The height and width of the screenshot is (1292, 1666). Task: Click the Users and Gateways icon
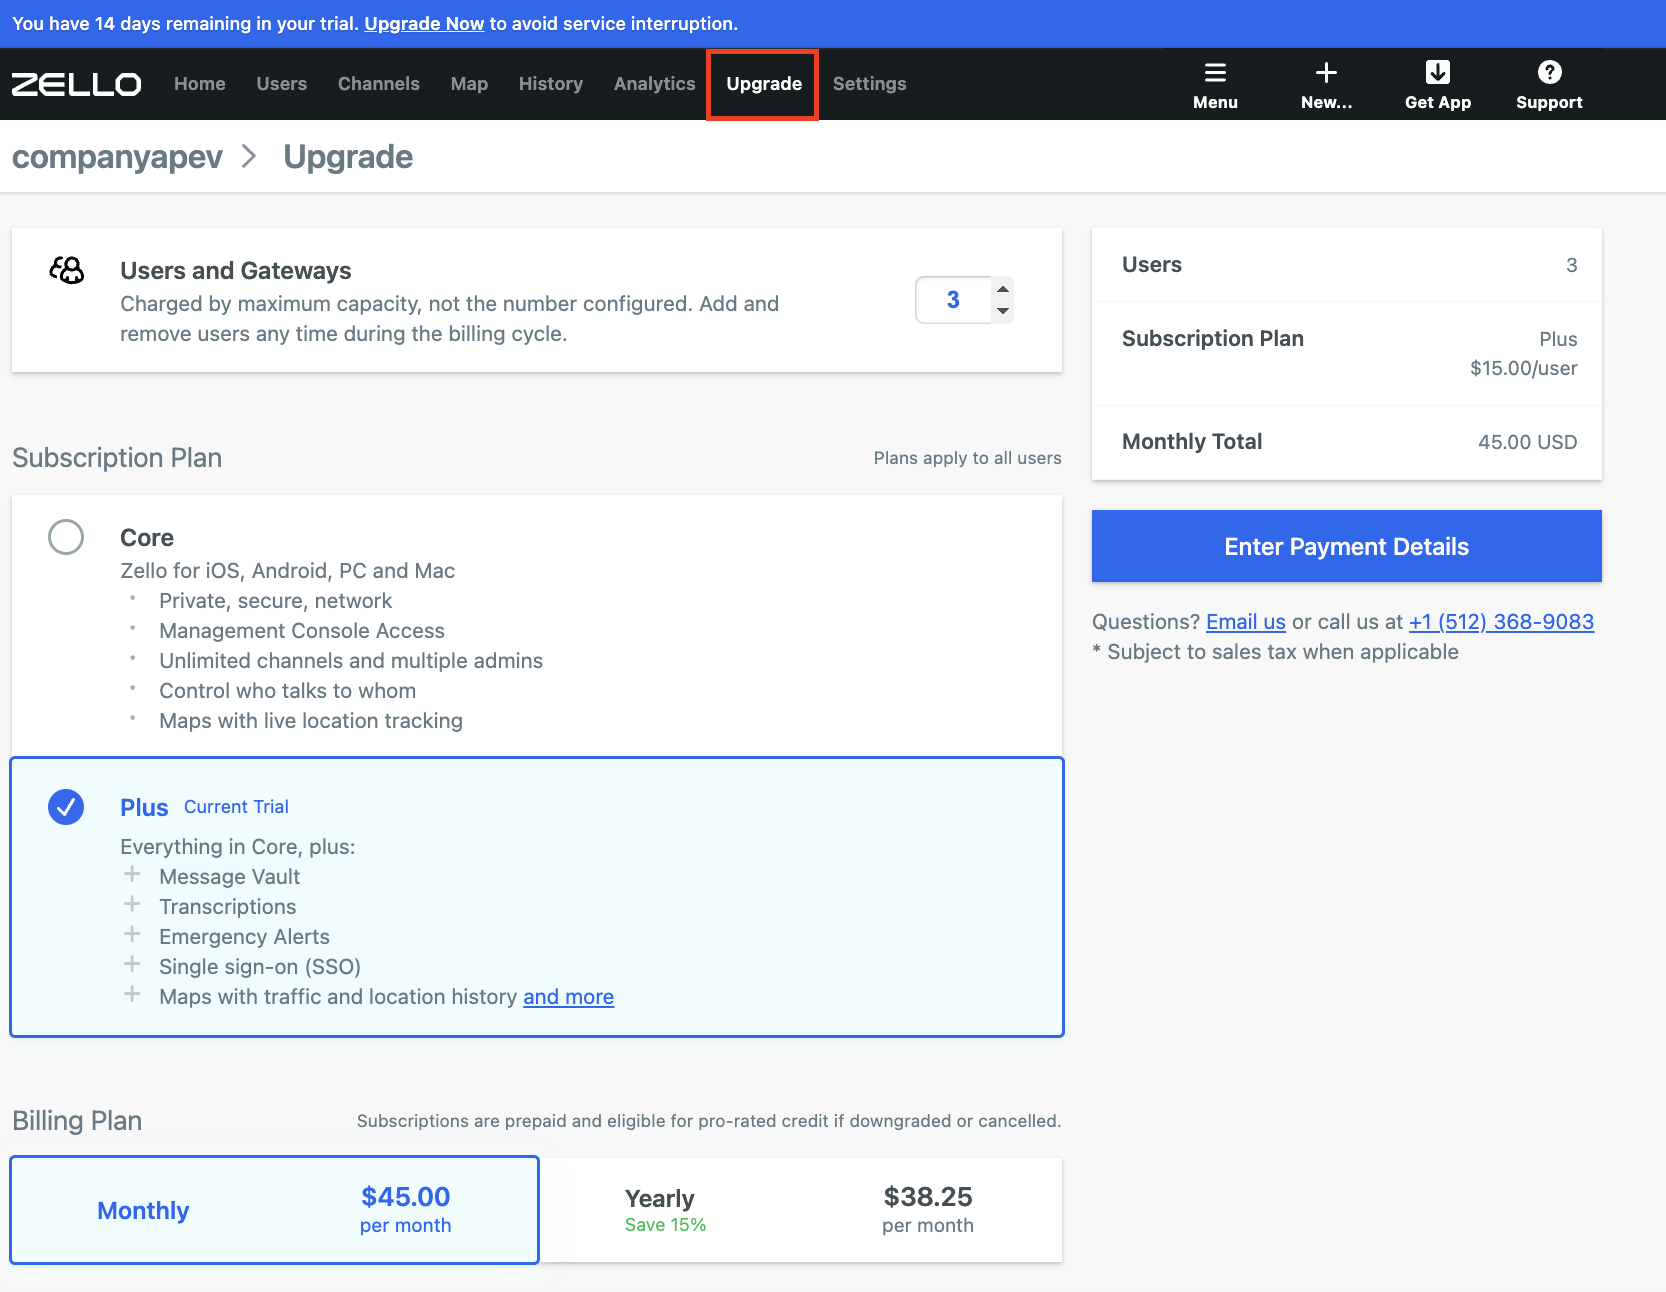(67, 270)
